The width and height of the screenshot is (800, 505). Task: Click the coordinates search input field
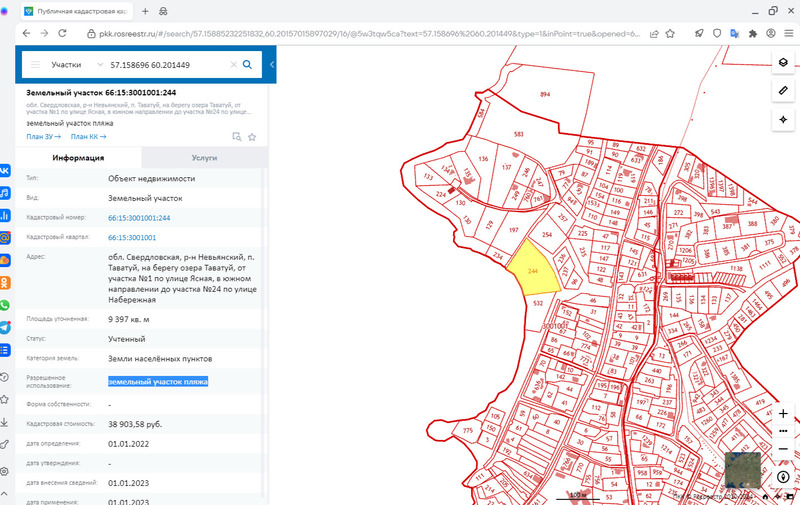click(x=166, y=65)
